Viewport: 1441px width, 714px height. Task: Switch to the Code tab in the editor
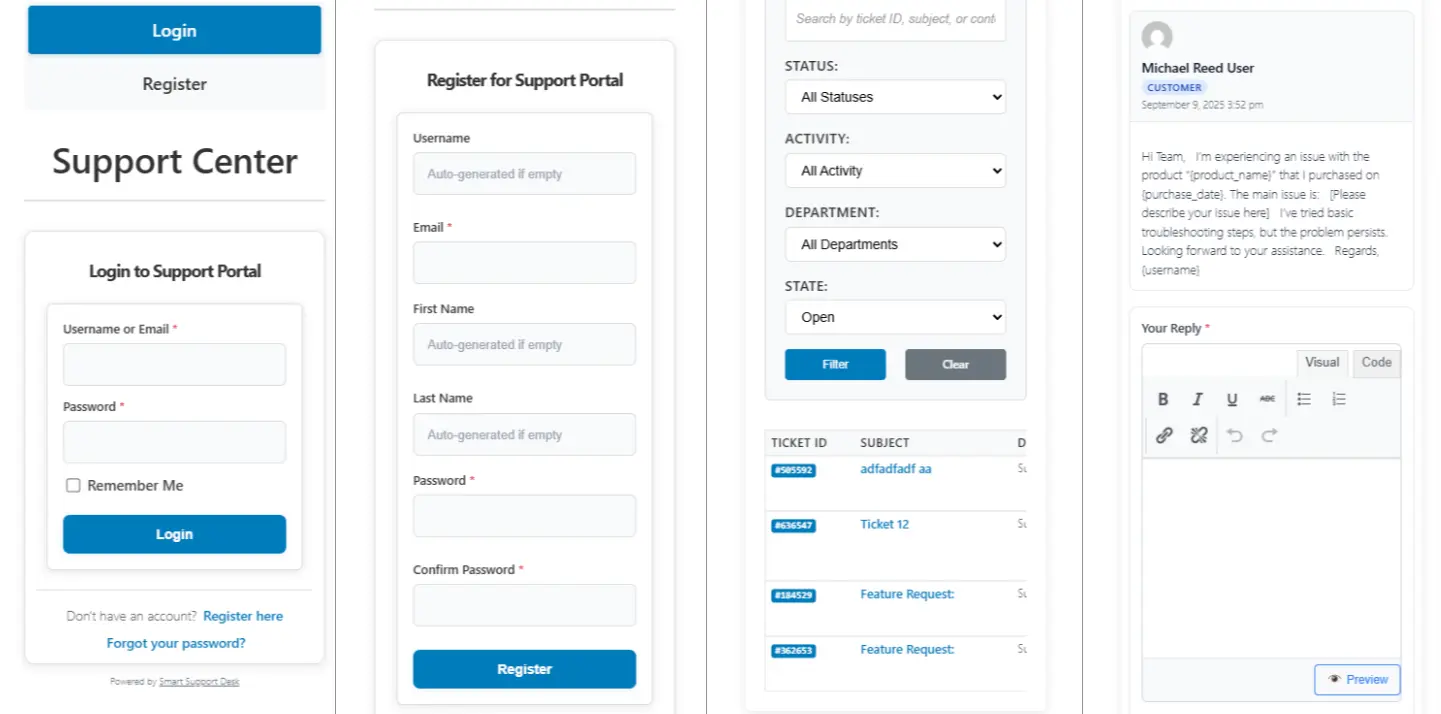click(x=1376, y=363)
